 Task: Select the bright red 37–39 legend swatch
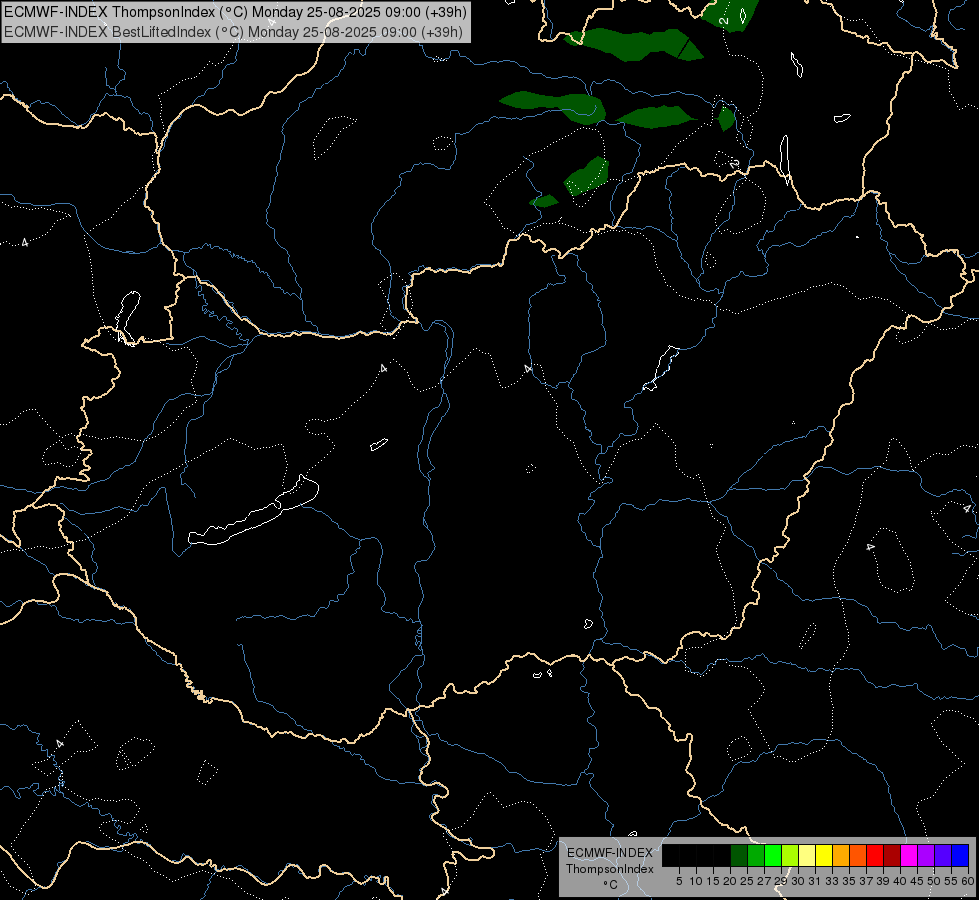coord(875,855)
